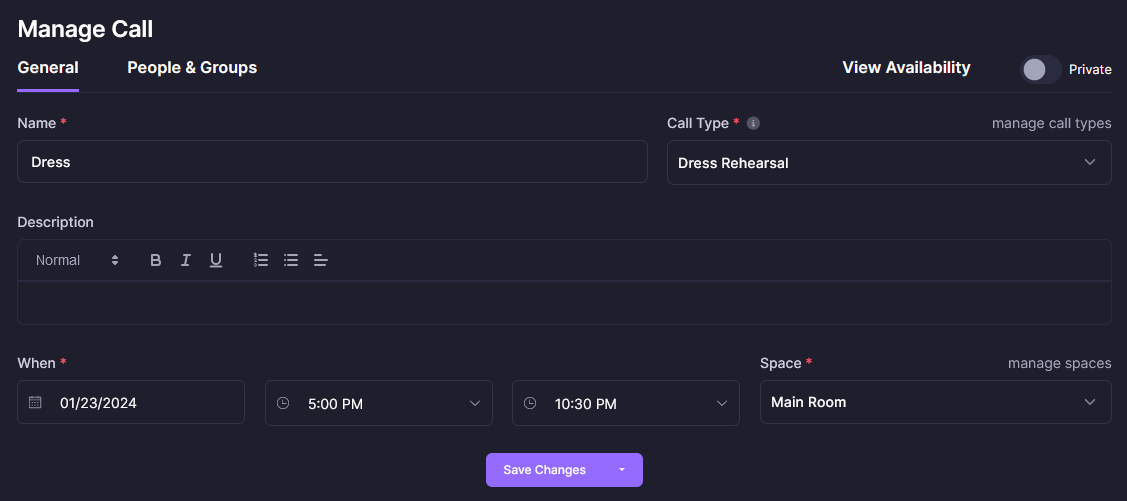Click the Save Changes button
The width and height of the screenshot is (1127, 501).
tap(544, 470)
